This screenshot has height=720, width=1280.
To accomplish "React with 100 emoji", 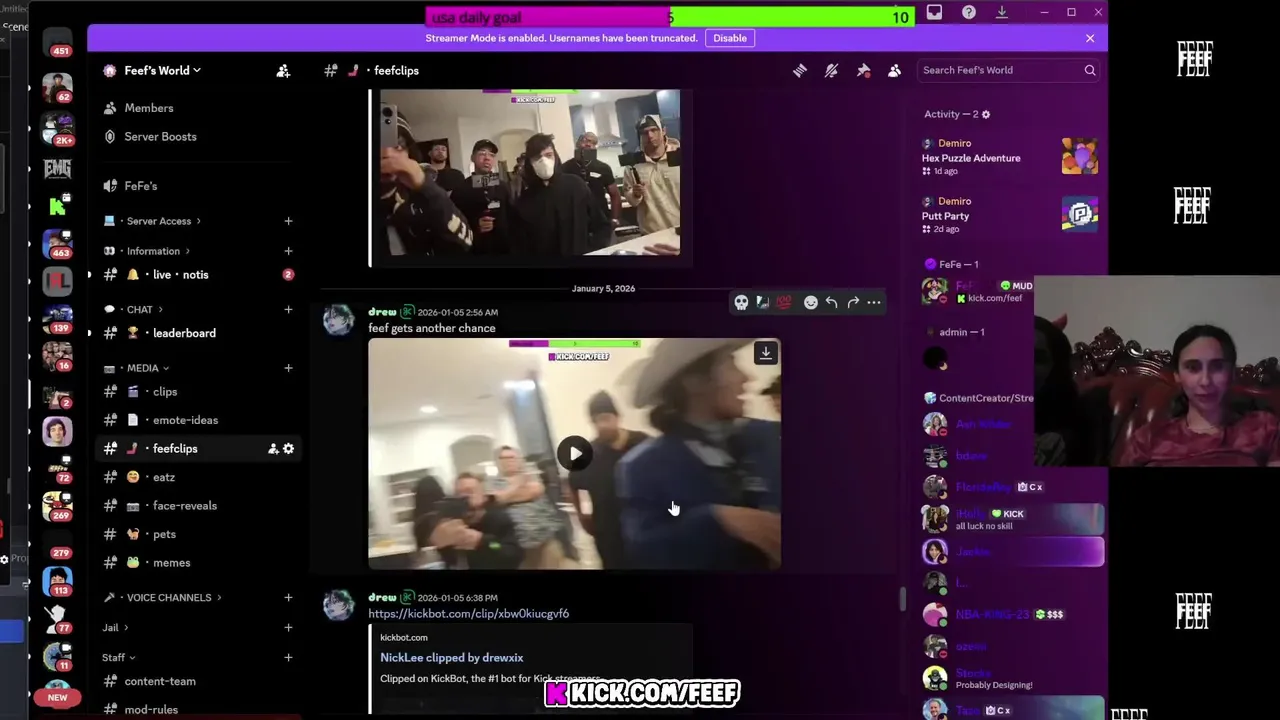I will (784, 302).
